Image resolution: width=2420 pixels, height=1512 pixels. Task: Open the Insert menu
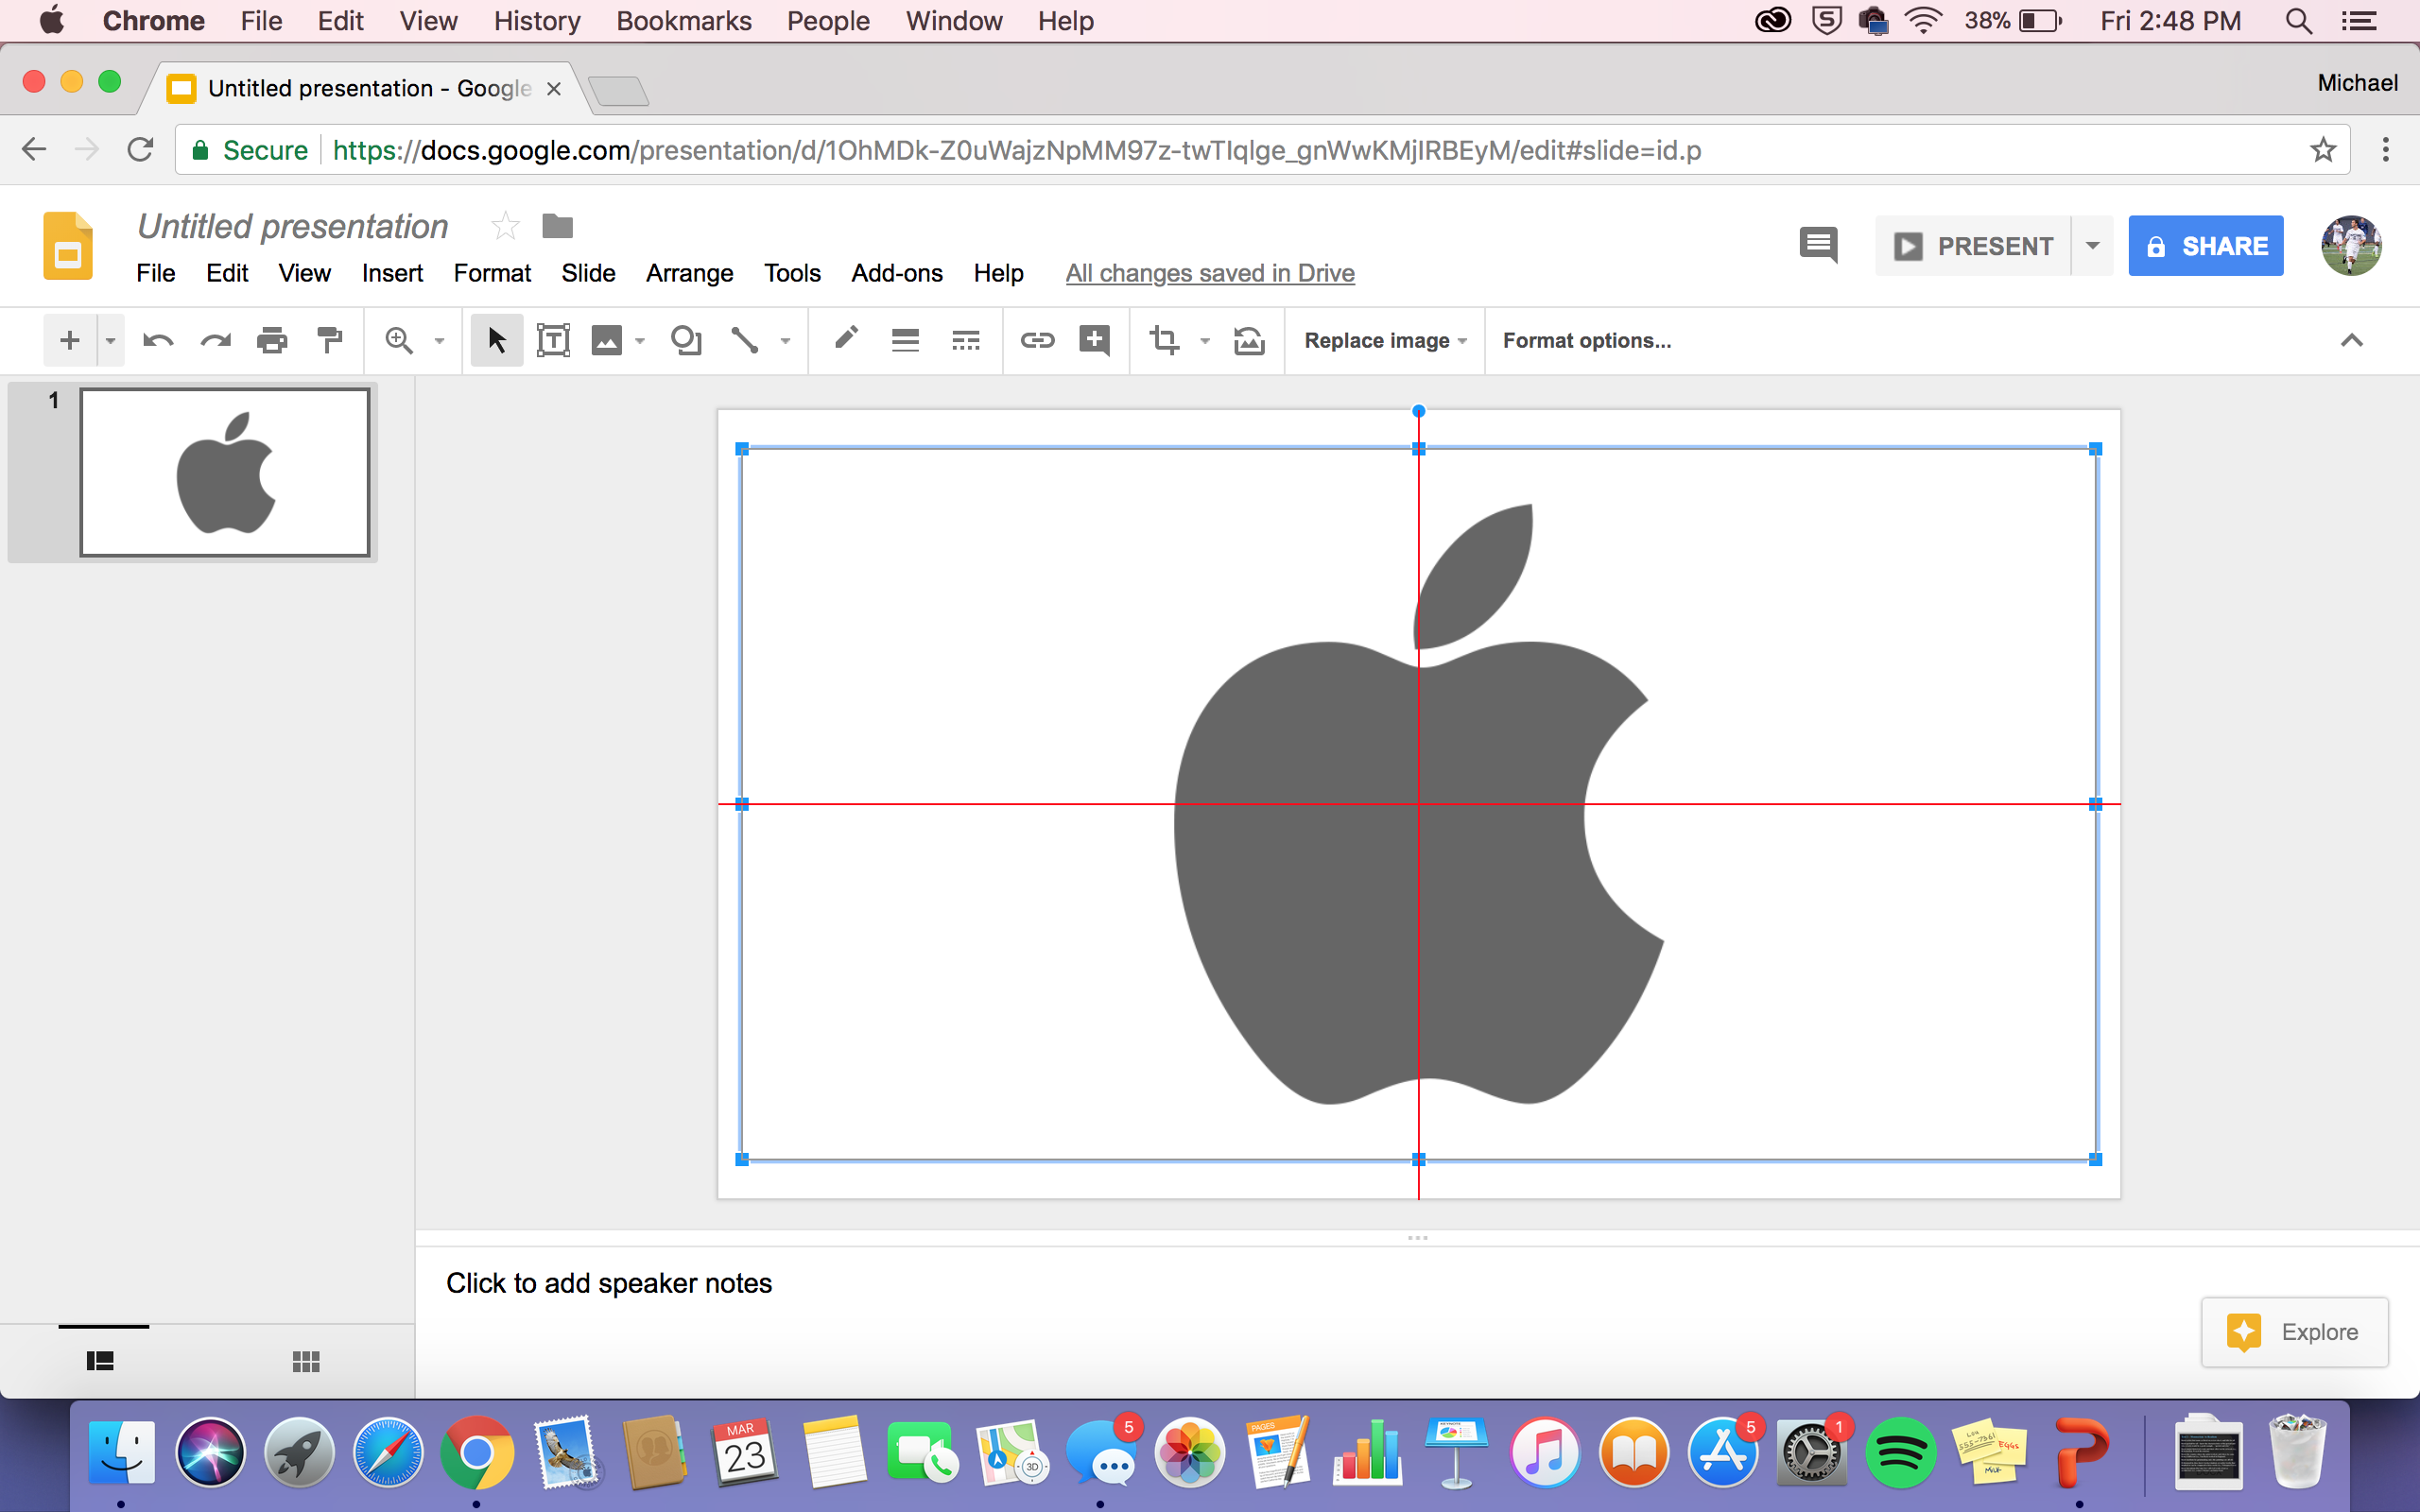pyautogui.click(x=392, y=273)
